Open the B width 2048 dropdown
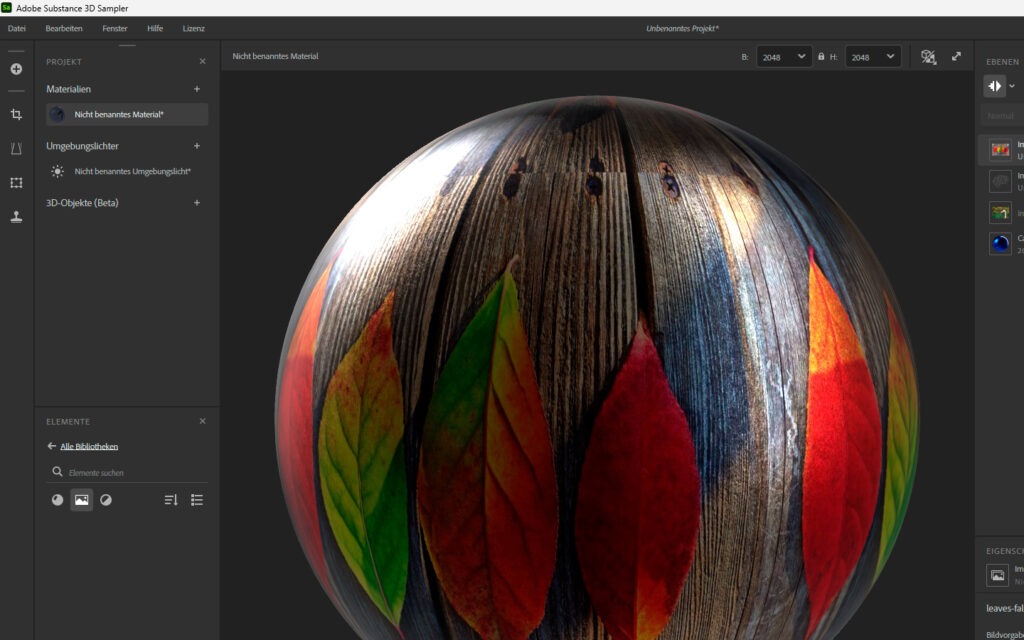This screenshot has height=640, width=1024. [784, 57]
